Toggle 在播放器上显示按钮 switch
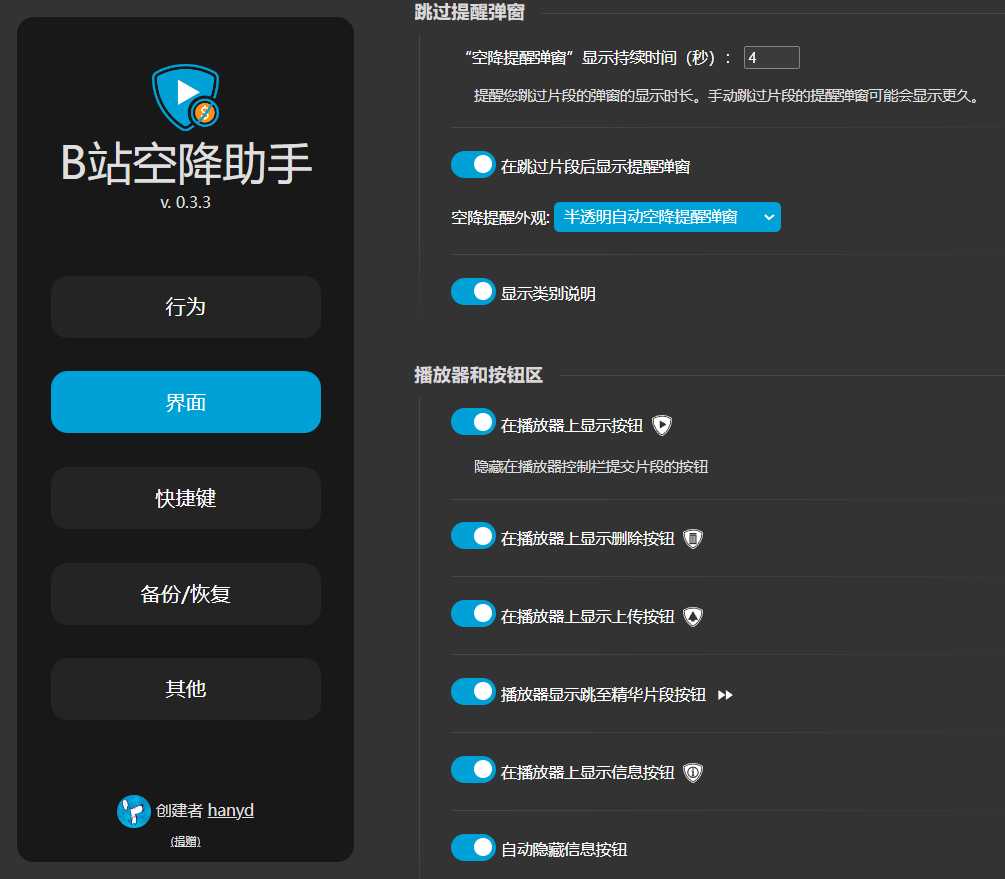 coord(473,422)
